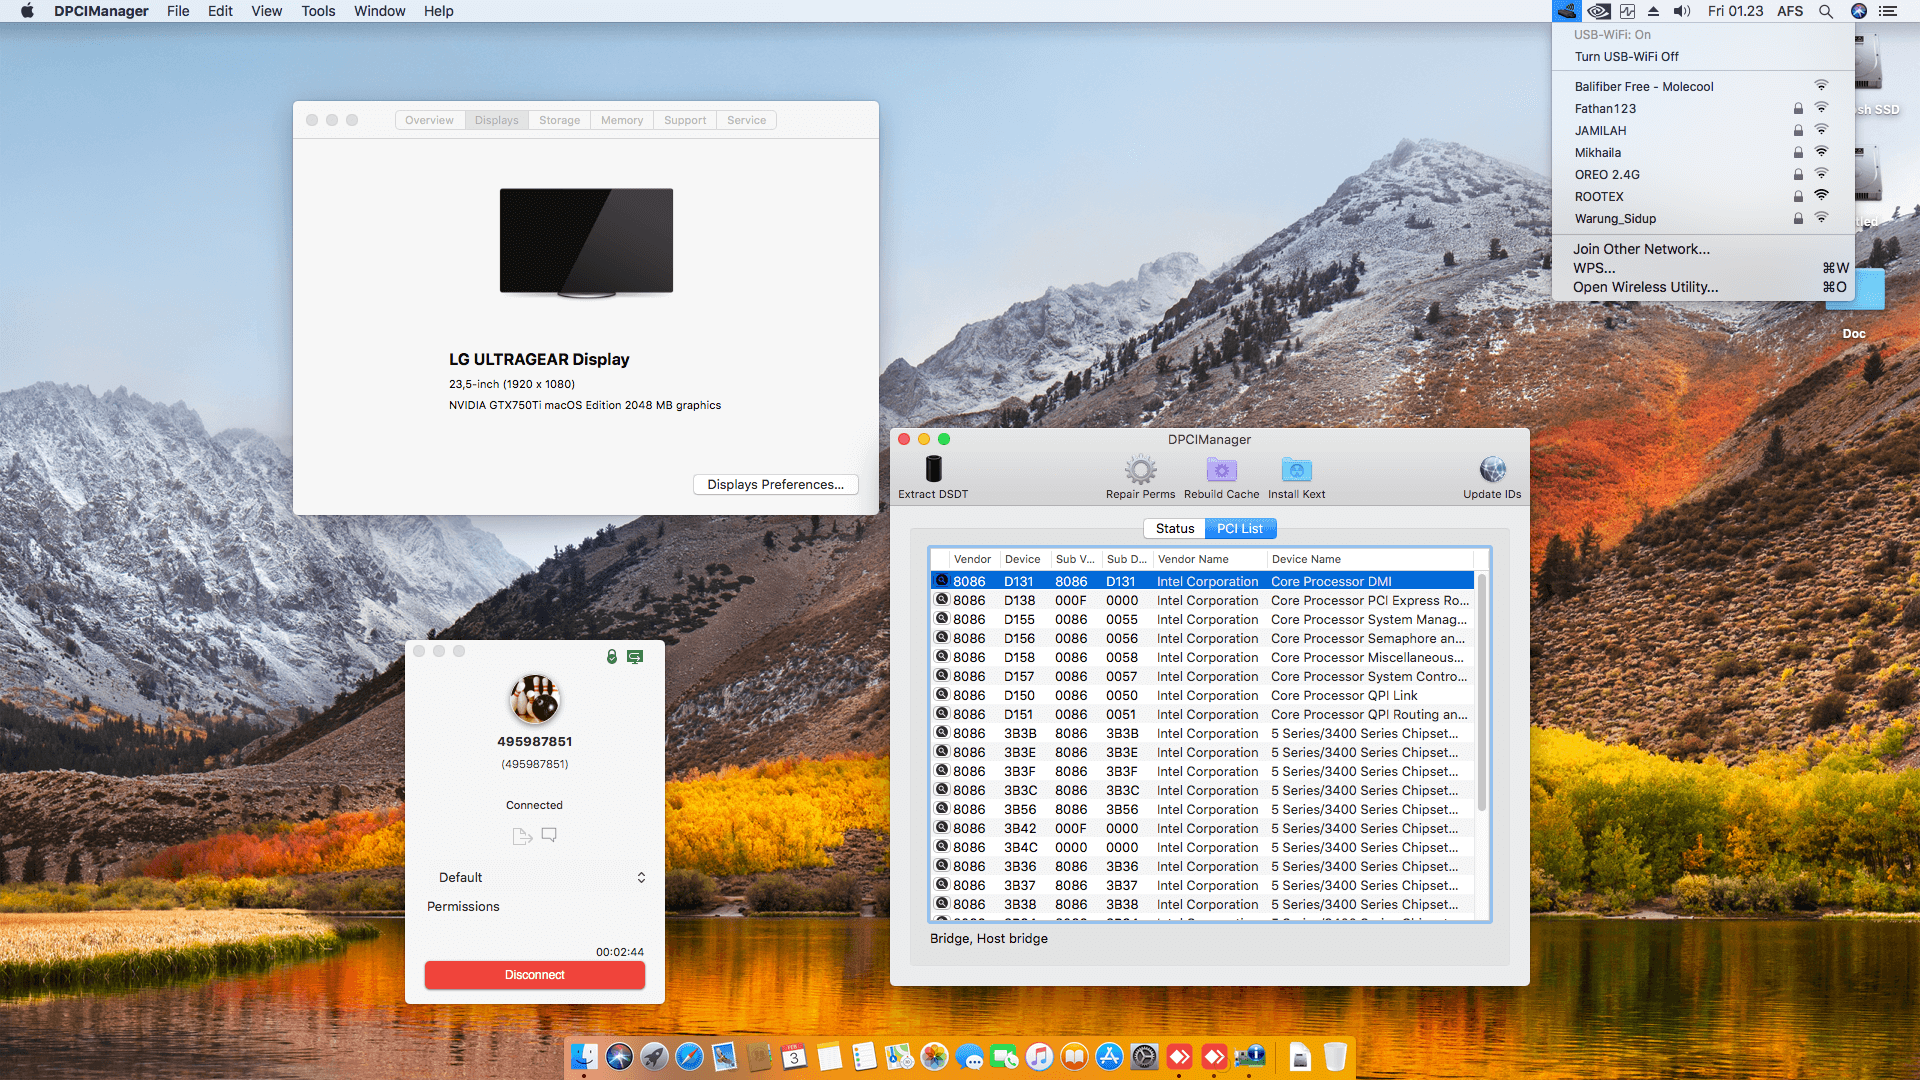Click the Repair Perms gear icon
Viewport: 1920px width, 1080px height.
pos(1140,470)
